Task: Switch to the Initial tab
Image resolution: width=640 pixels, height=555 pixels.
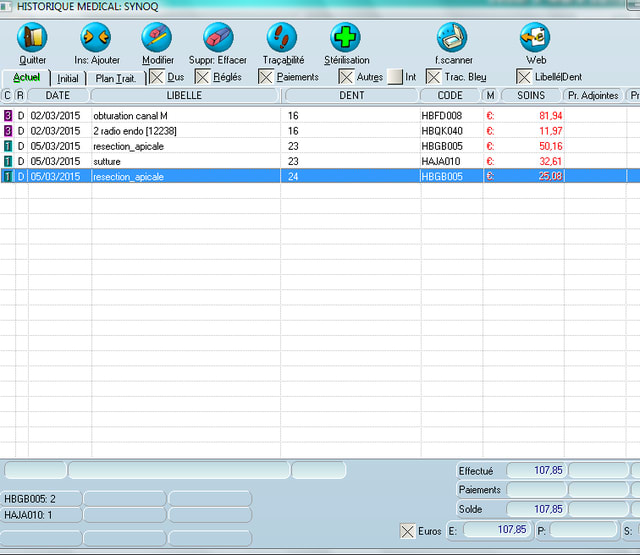Action: (x=68, y=78)
